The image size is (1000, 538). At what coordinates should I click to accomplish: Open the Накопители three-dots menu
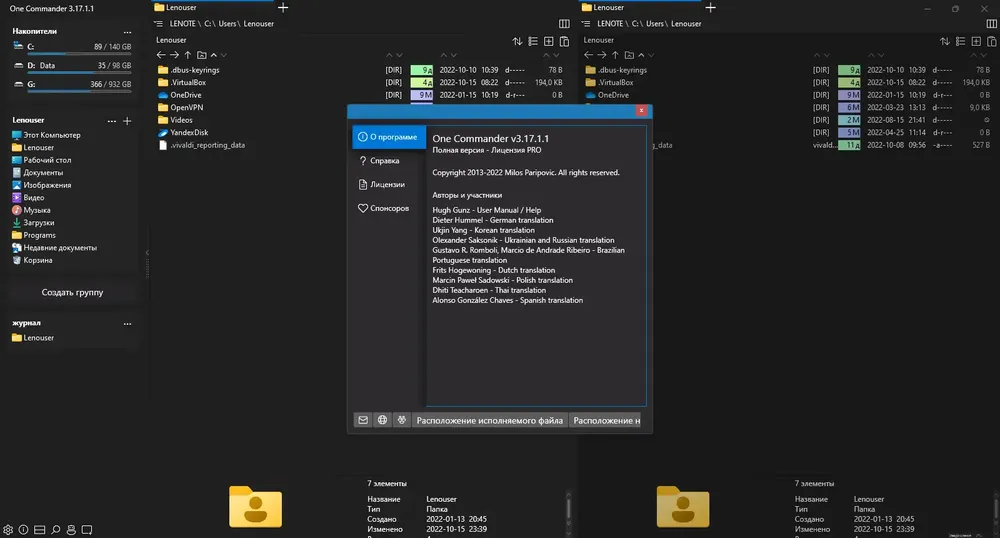click(x=128, y=31)
